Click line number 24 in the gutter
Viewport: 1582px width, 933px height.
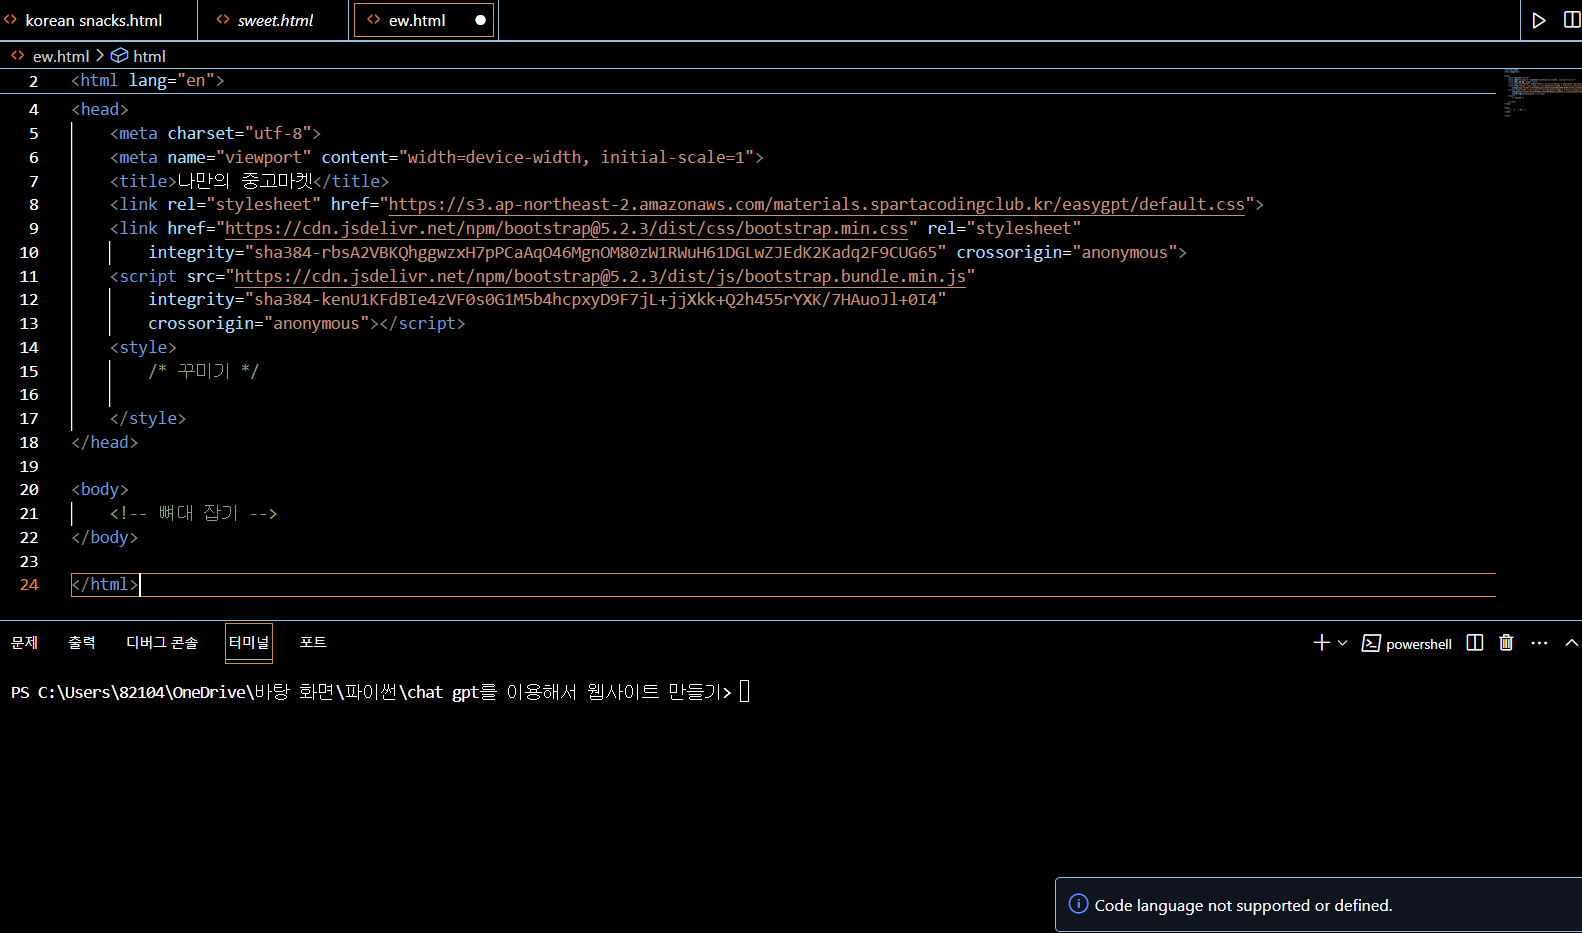pyautogui.click(x=29, y=585)
